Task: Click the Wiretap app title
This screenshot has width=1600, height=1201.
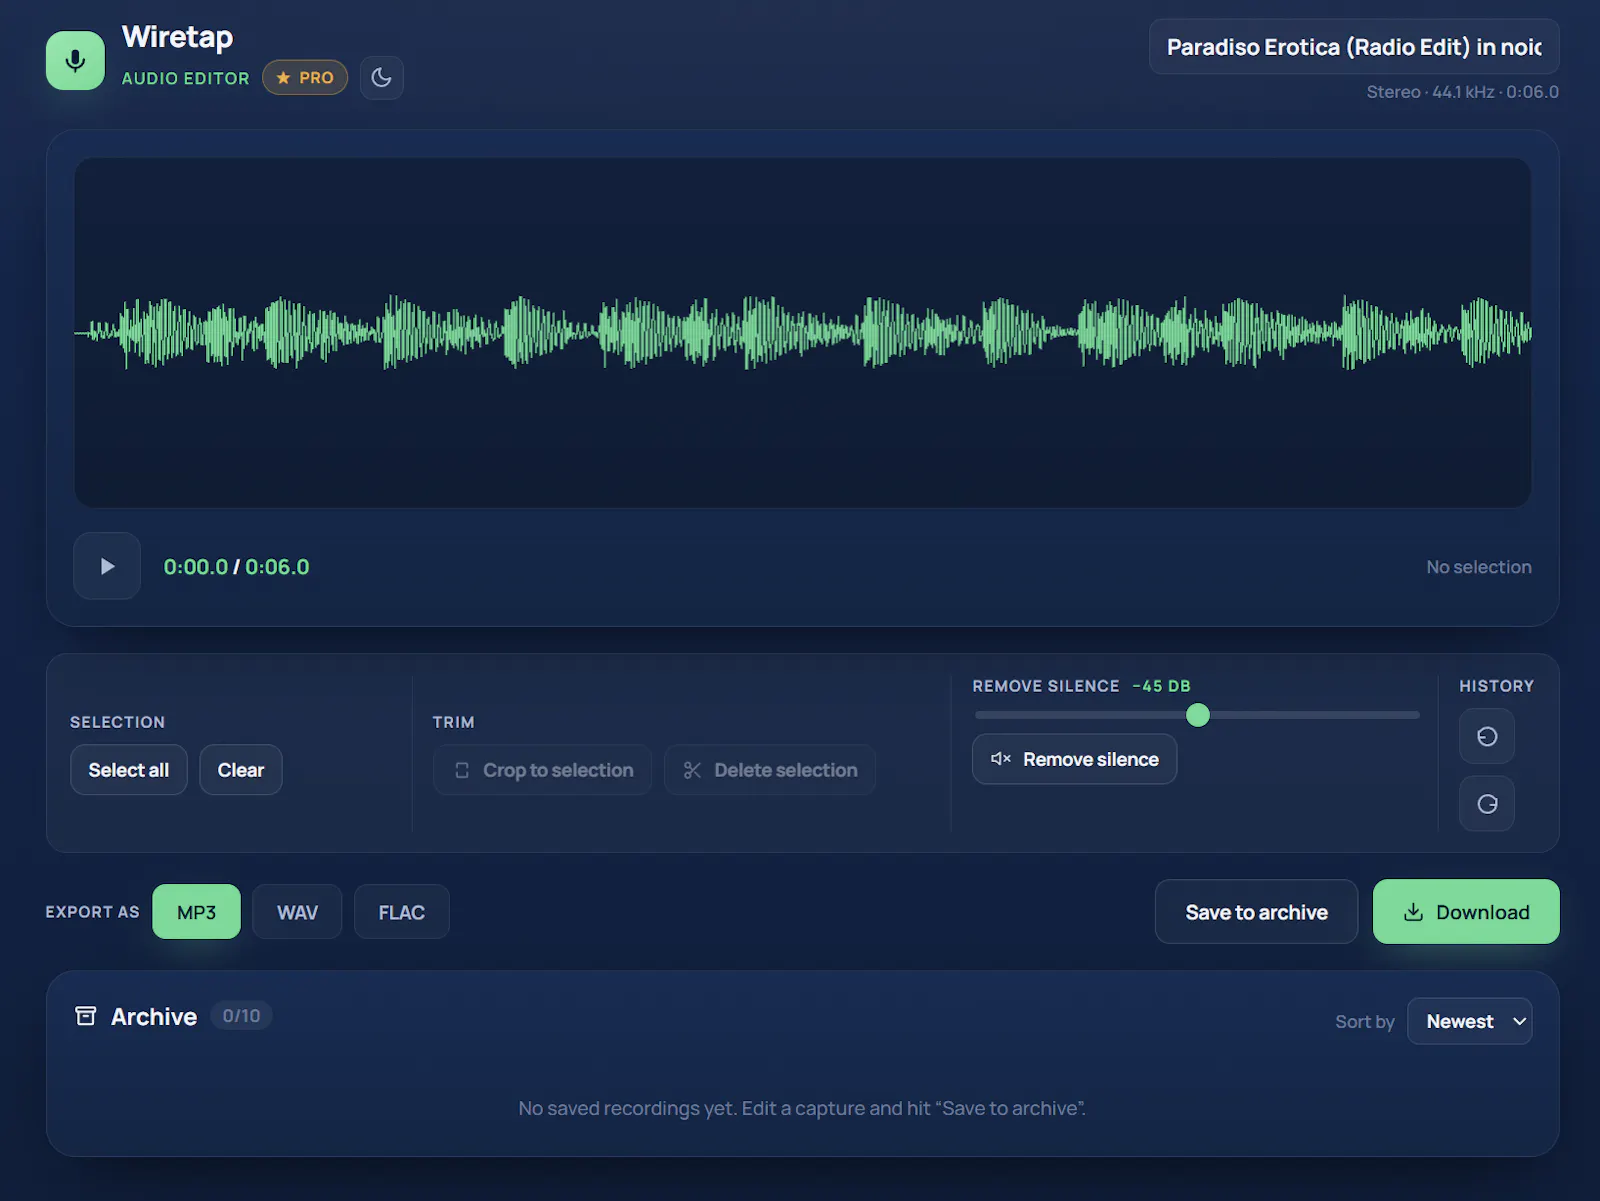Action: click(x=177, y=37)
